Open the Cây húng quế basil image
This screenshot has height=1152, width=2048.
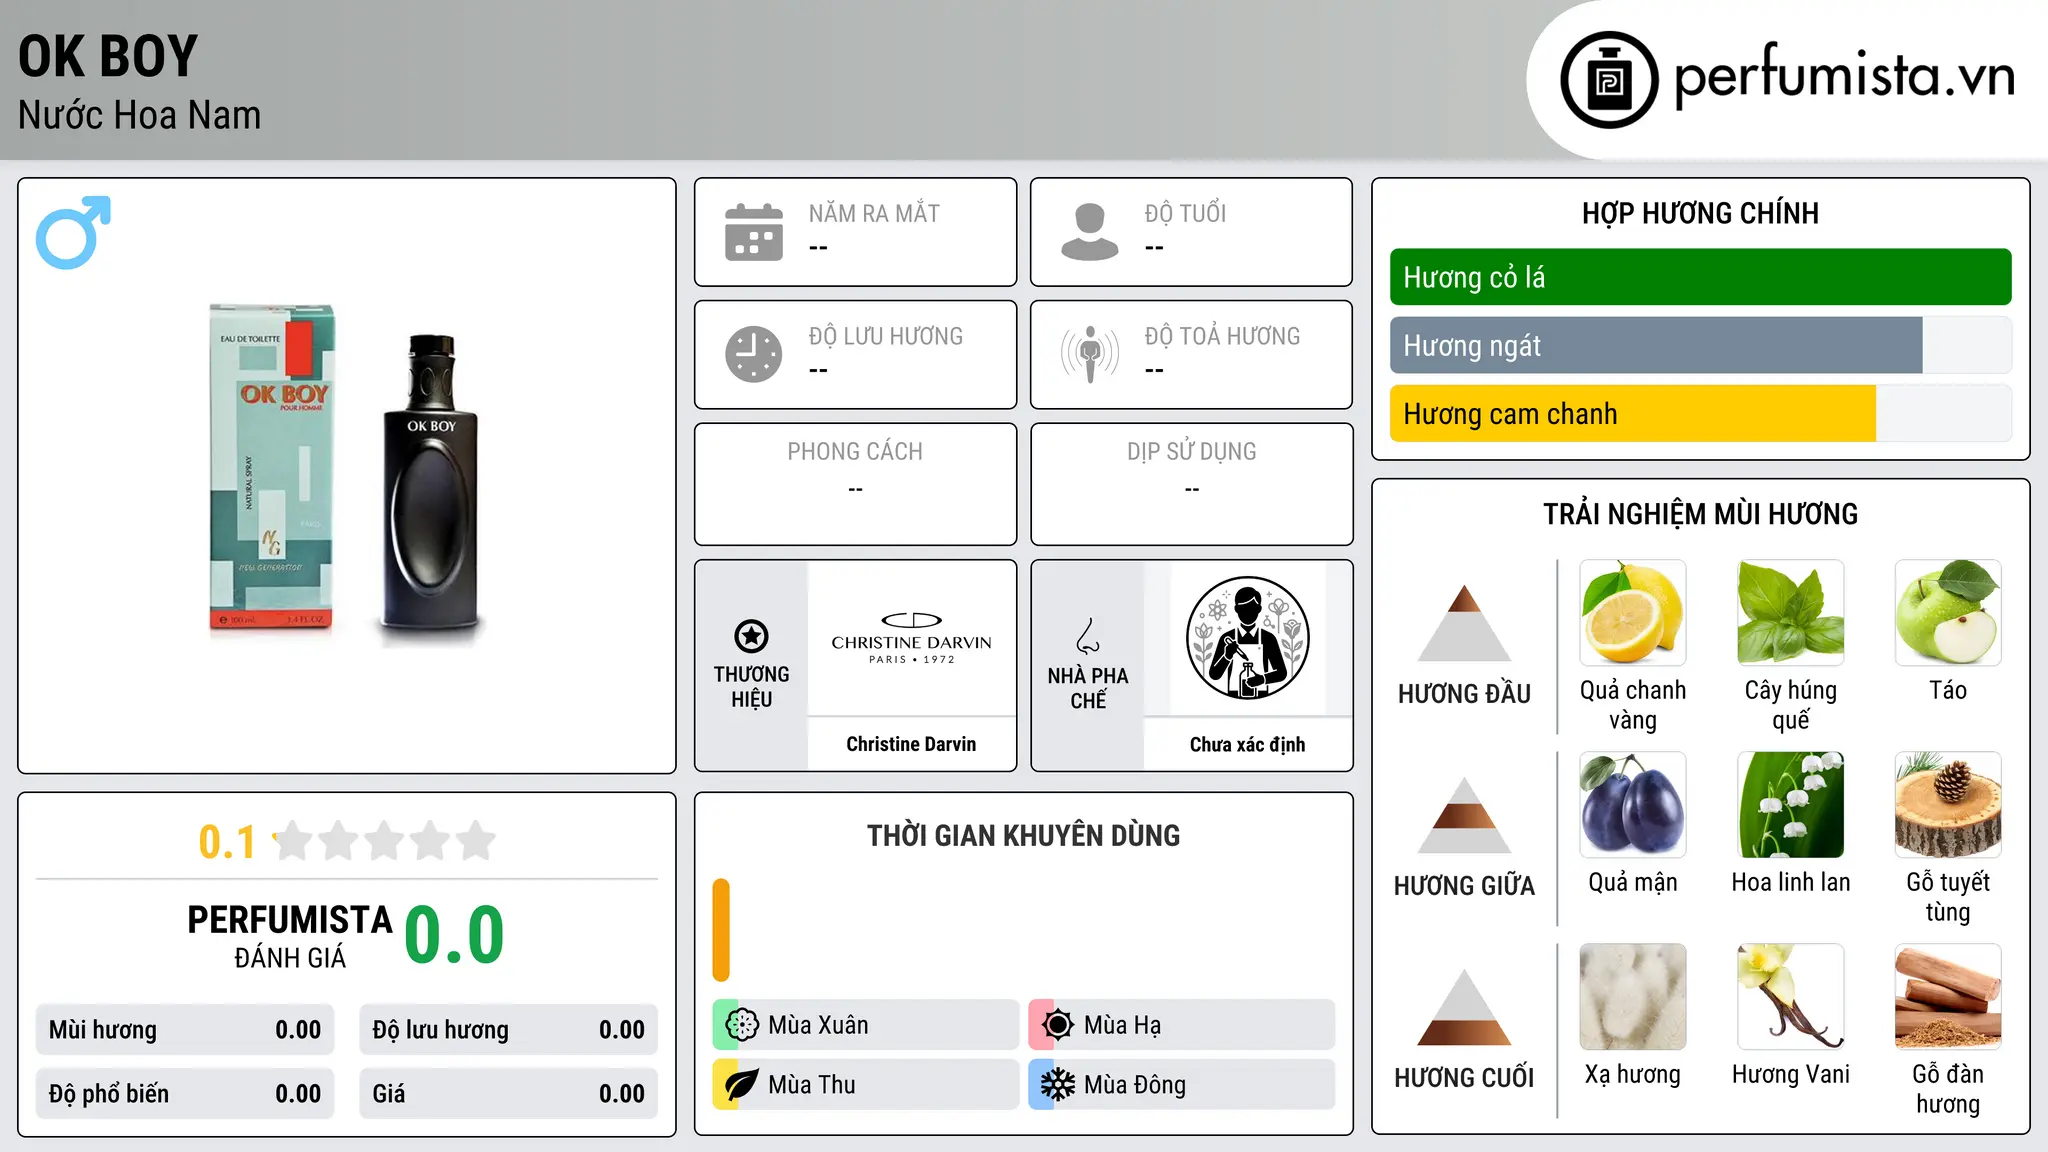tap(1791, 613)
